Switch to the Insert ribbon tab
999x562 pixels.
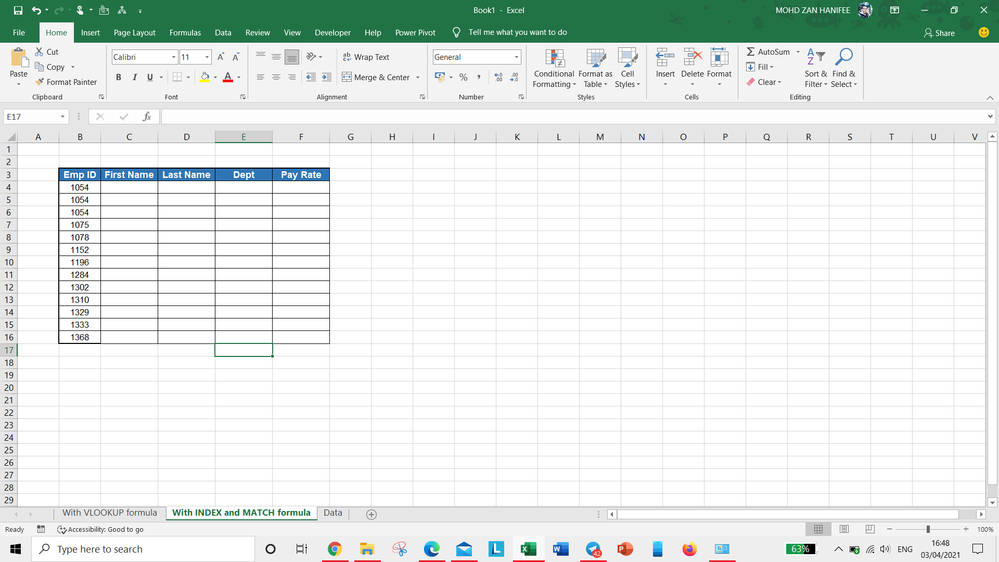point(90,32)
